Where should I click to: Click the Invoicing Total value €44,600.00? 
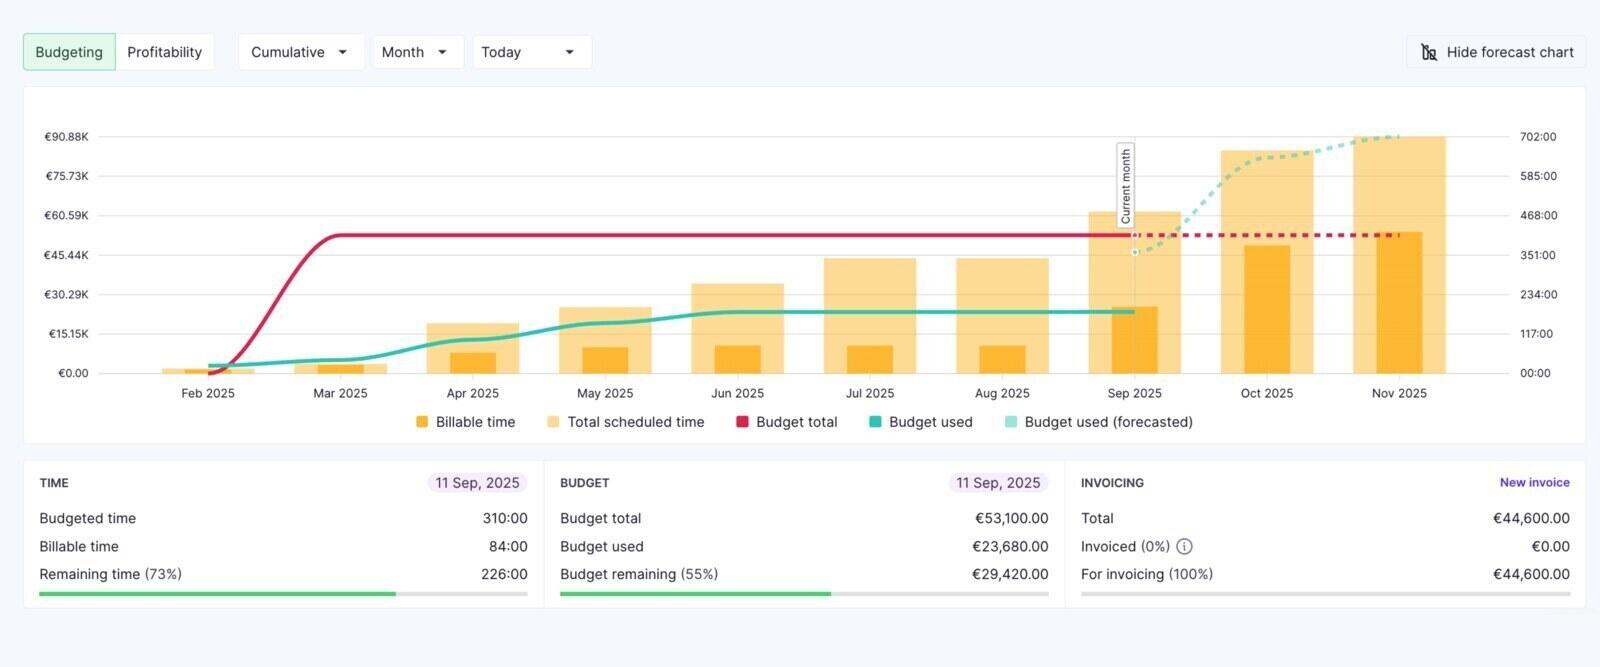(1531, 518)
